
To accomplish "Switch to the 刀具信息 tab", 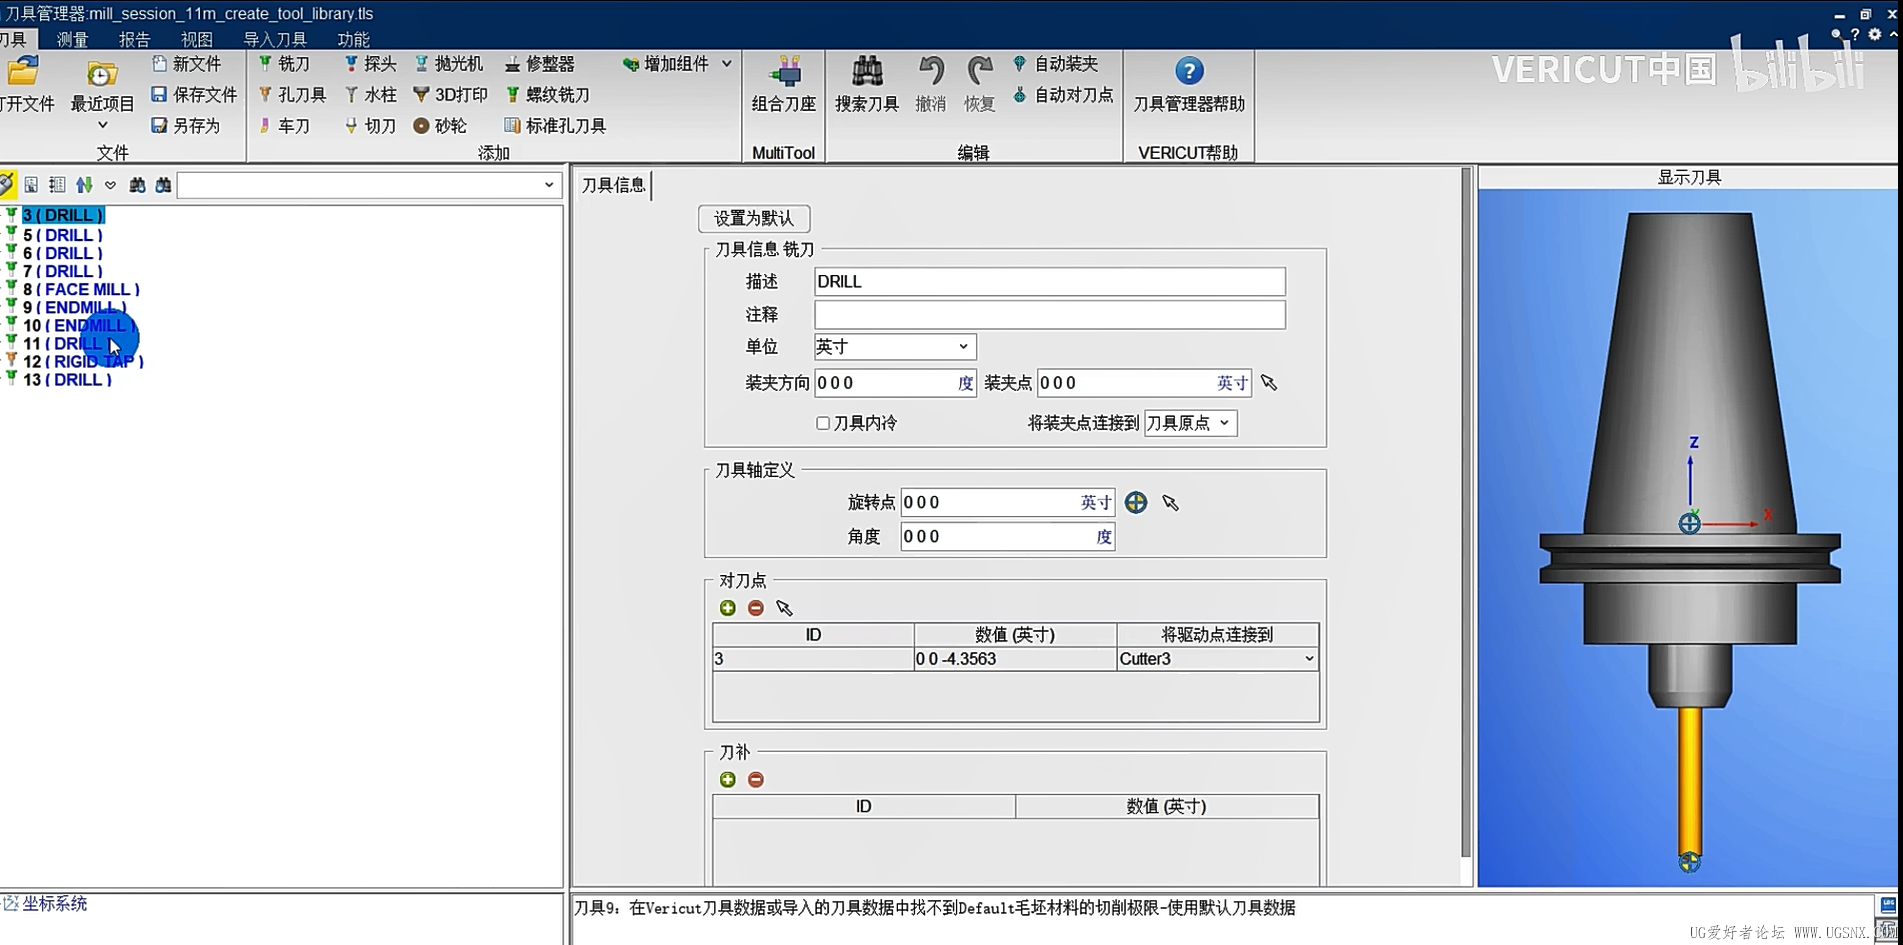I will (x=613, y=185).
